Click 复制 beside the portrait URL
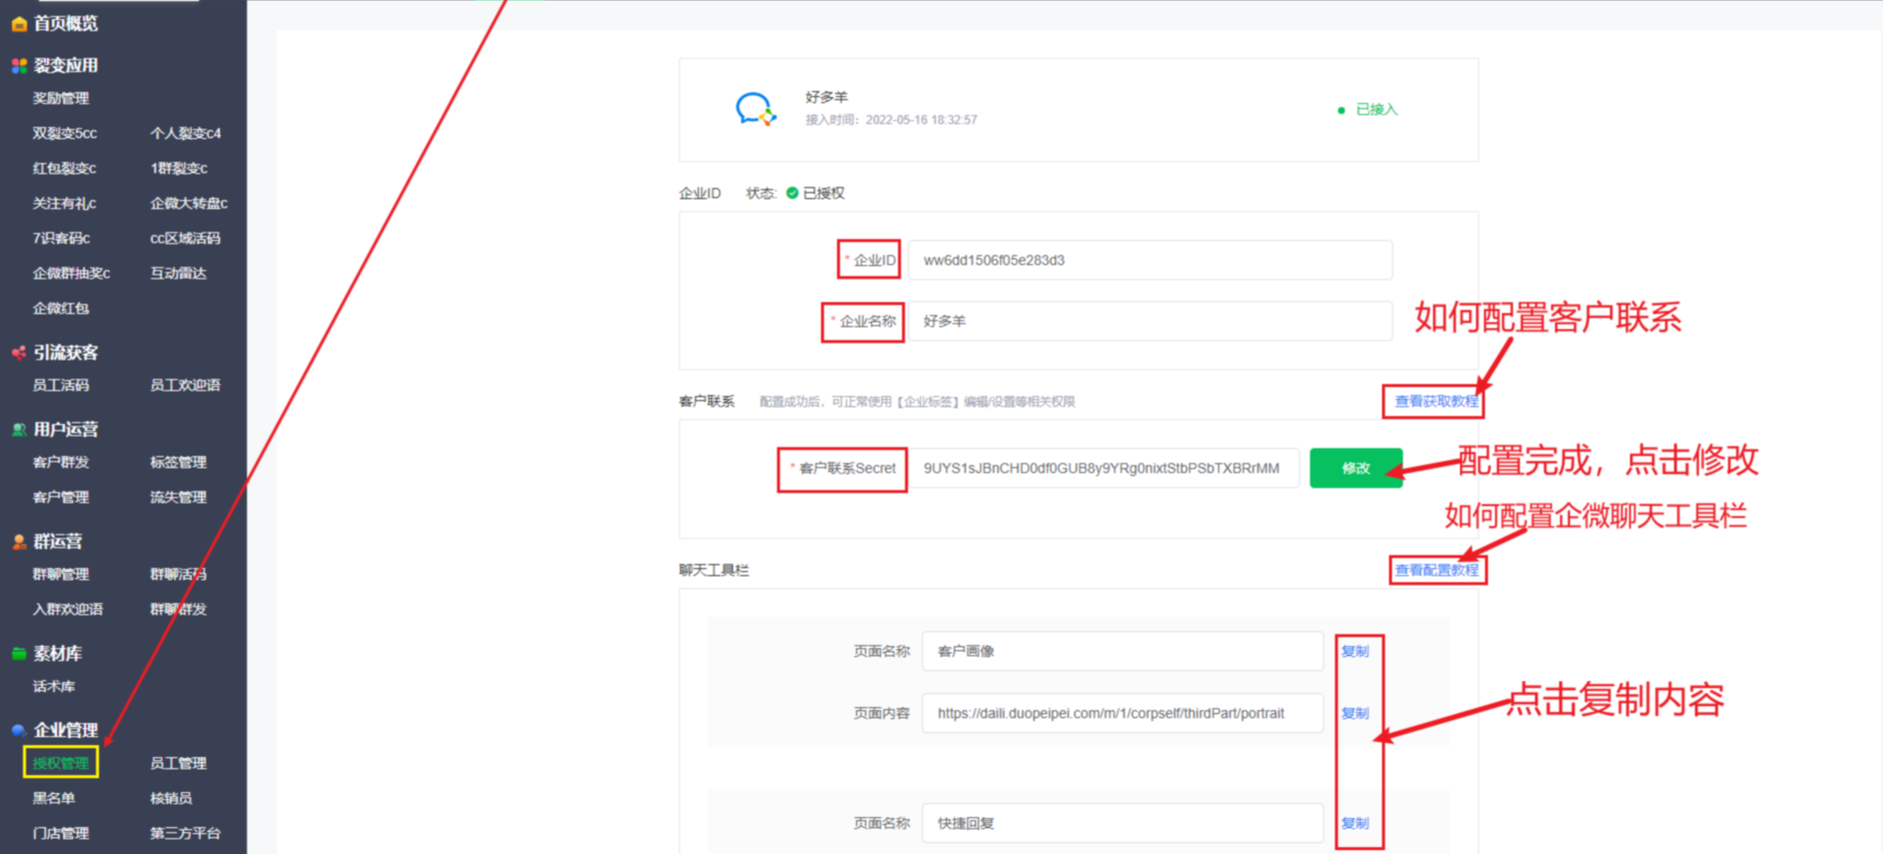The width and height of the screenshot is (1883, 854). coord(1355,713)
